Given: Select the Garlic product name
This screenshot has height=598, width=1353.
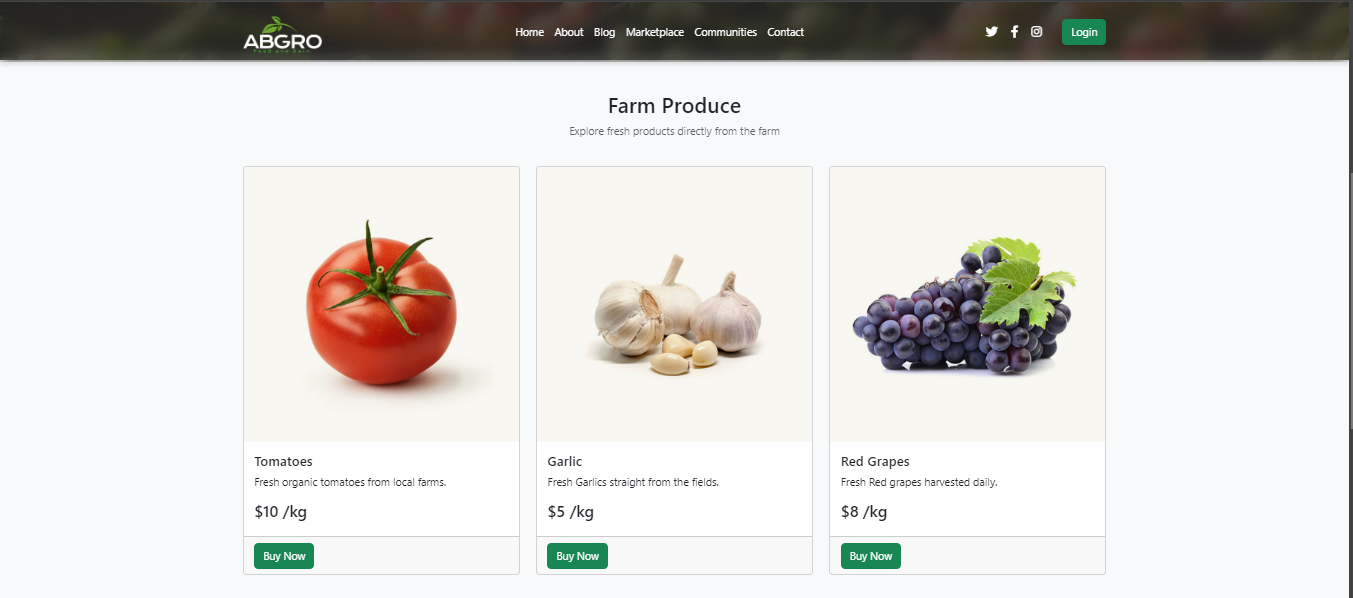Looking at the screenshot, I should point(564,462).
